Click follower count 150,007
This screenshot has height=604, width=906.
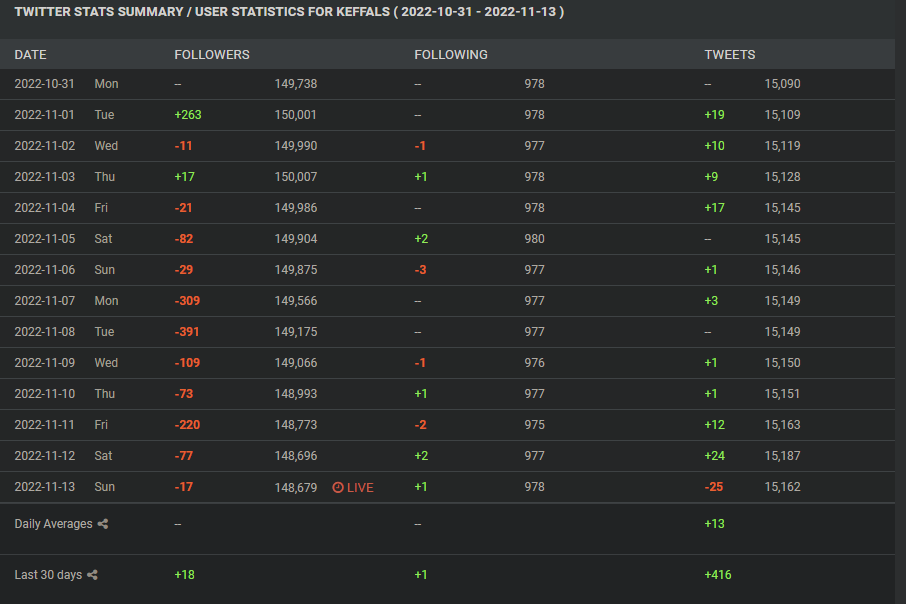coord(296,177)
